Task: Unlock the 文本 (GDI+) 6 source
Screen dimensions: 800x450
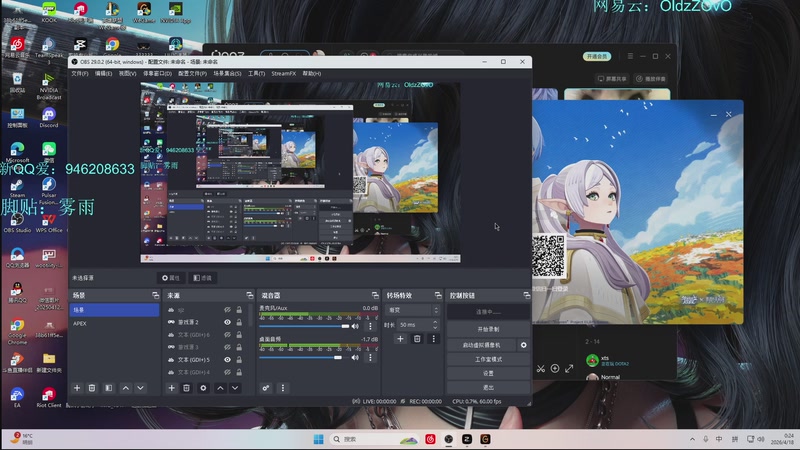Action: point(239,335)
